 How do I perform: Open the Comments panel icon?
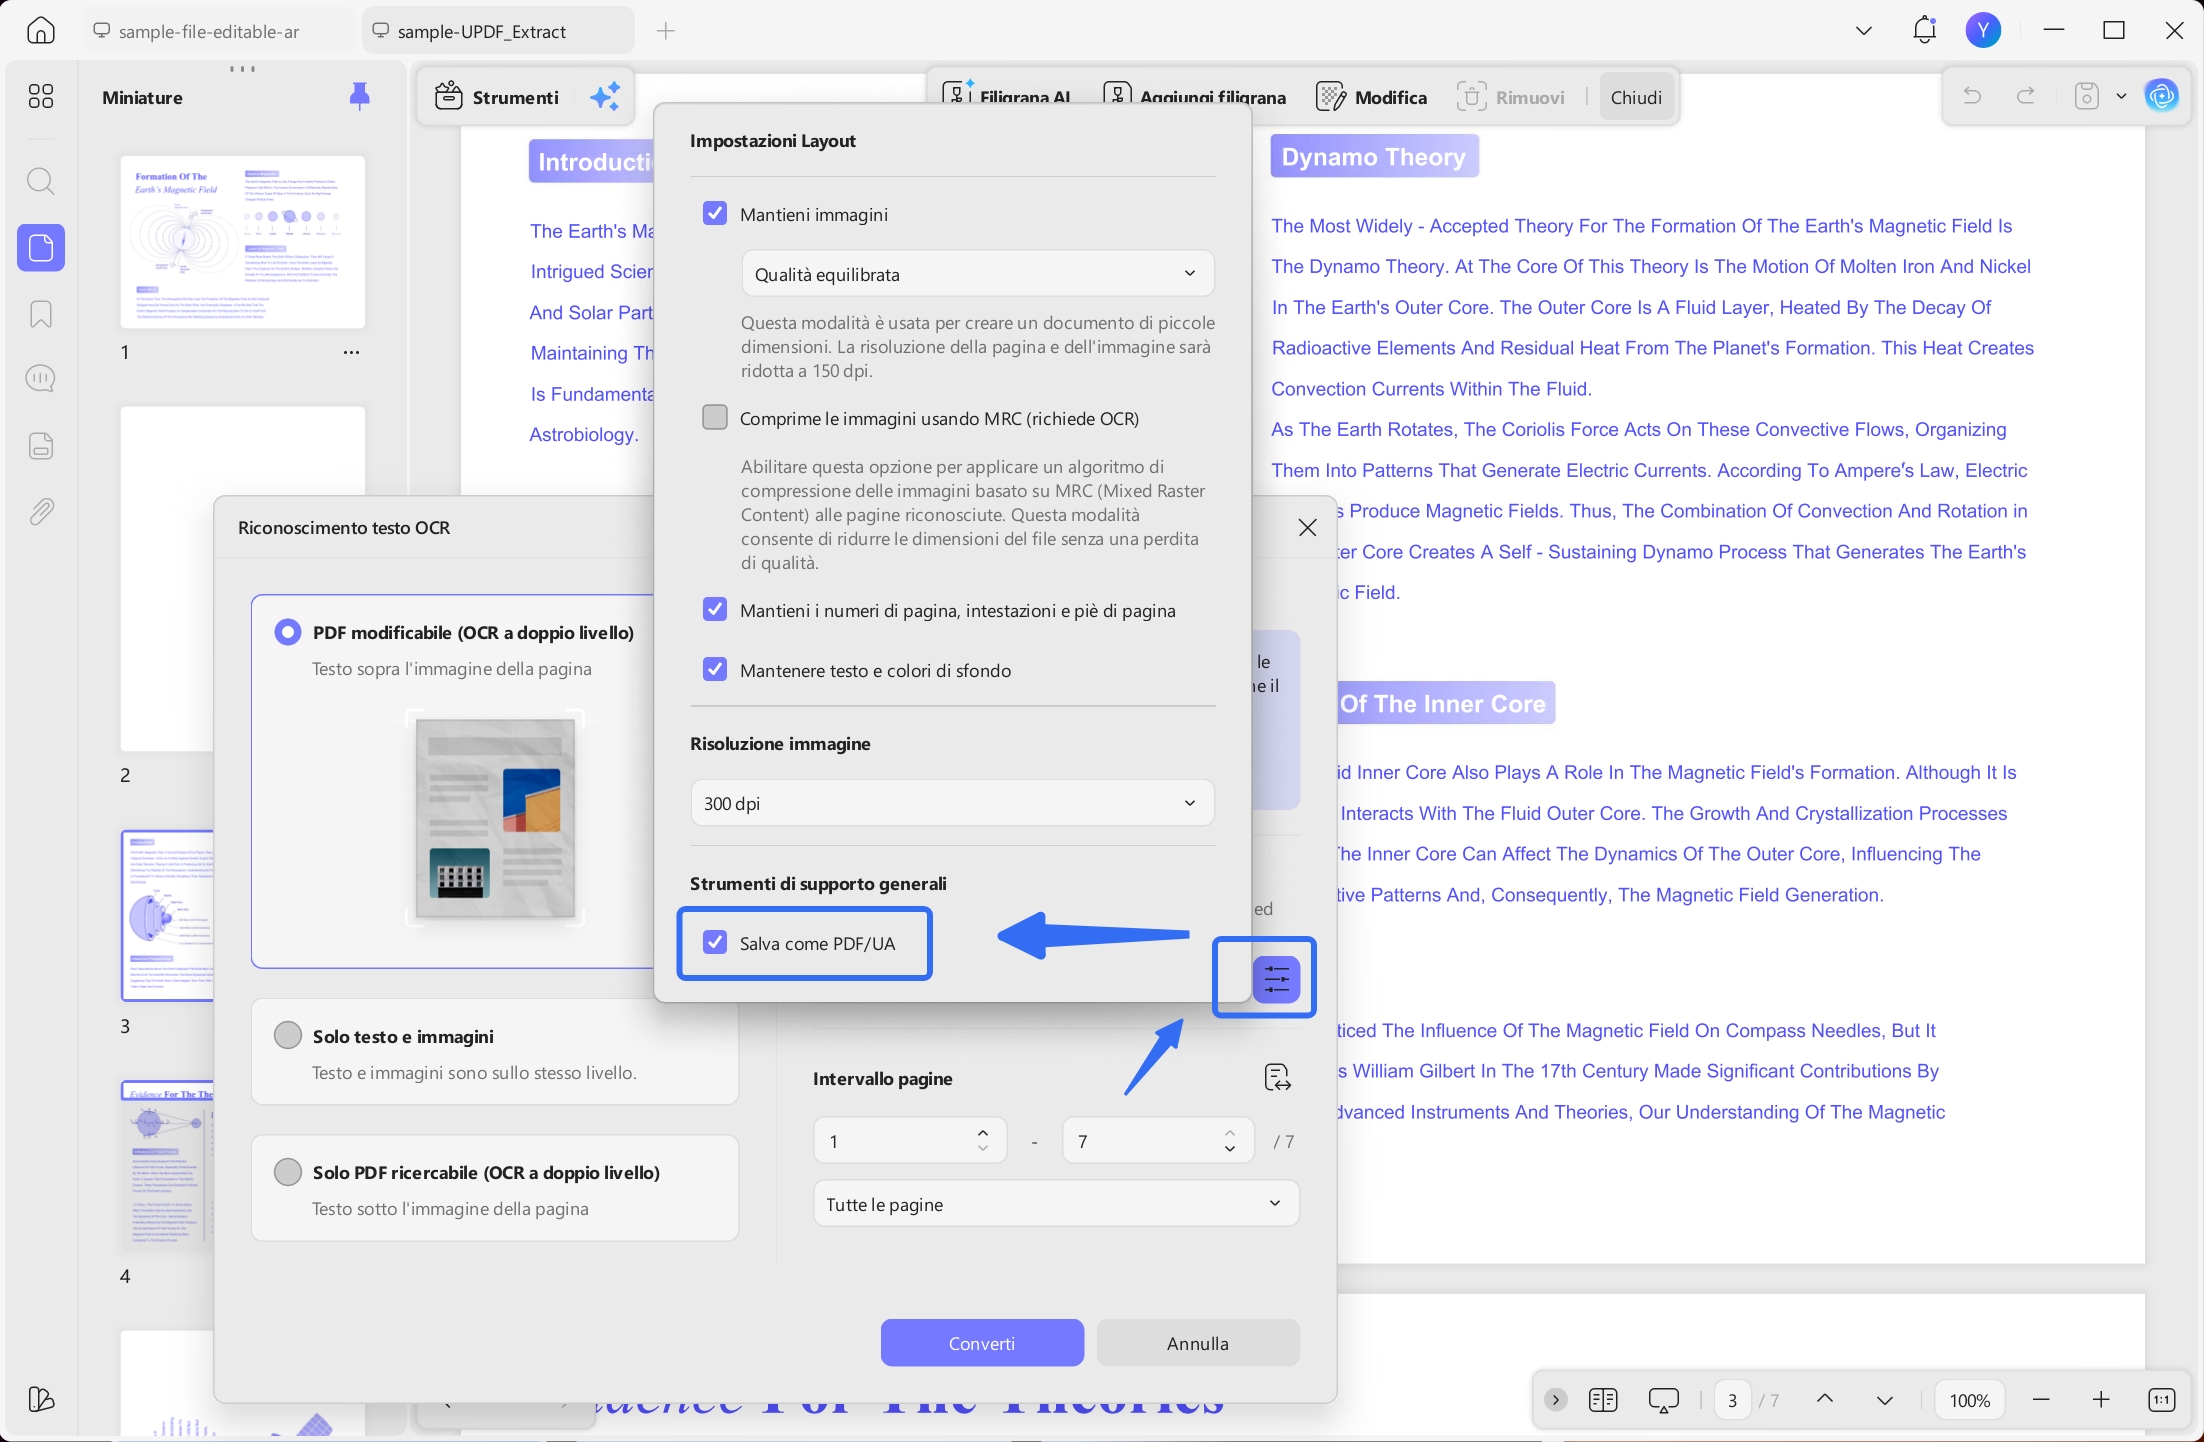tap(41, 379)
